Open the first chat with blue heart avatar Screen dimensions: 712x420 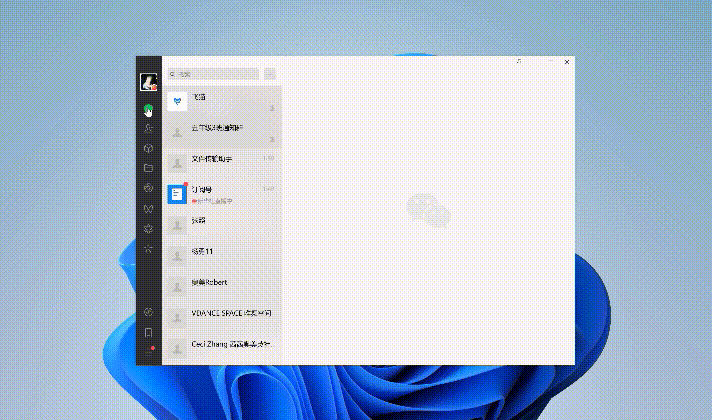[222, 101]
